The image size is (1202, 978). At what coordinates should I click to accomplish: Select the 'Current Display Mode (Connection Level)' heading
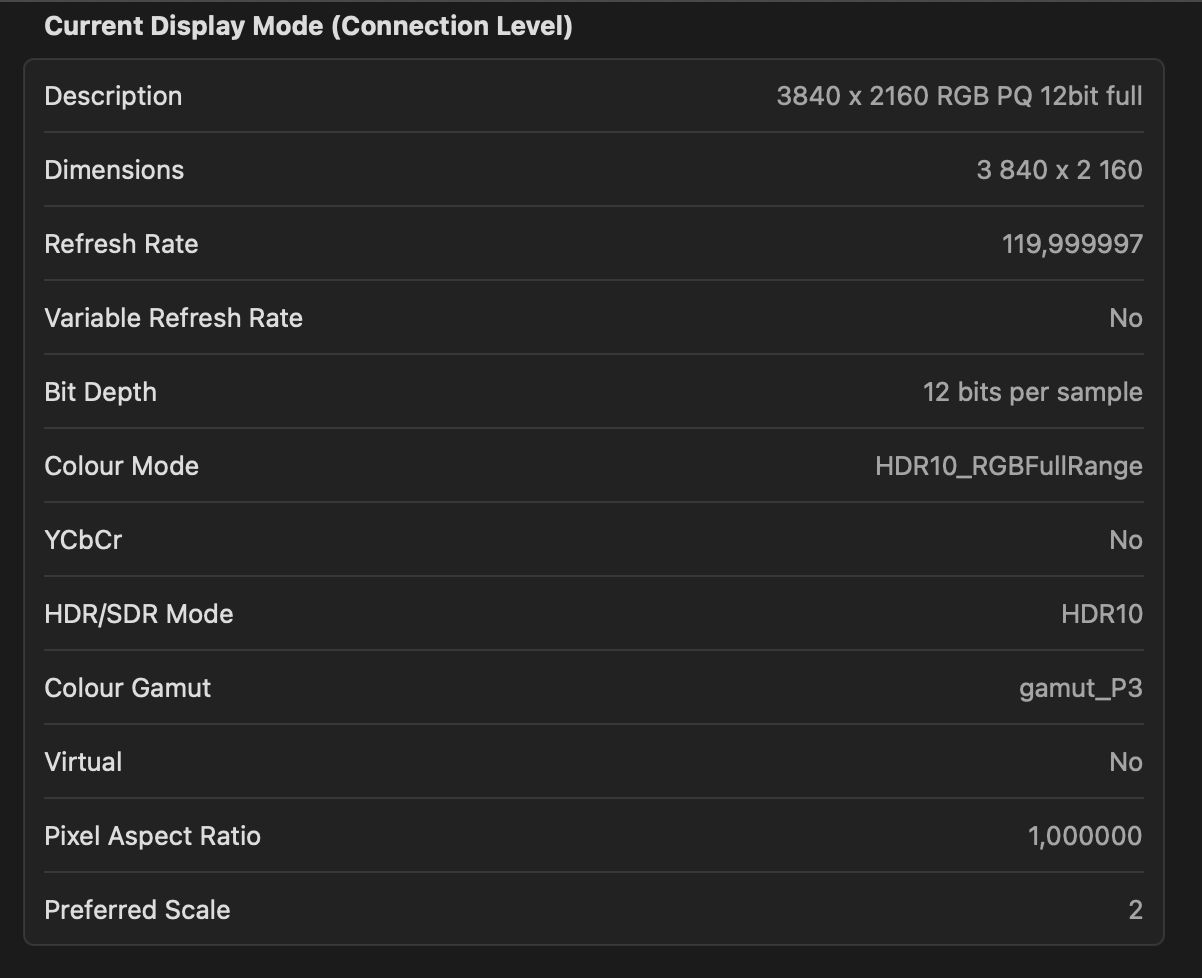[308, 26]
